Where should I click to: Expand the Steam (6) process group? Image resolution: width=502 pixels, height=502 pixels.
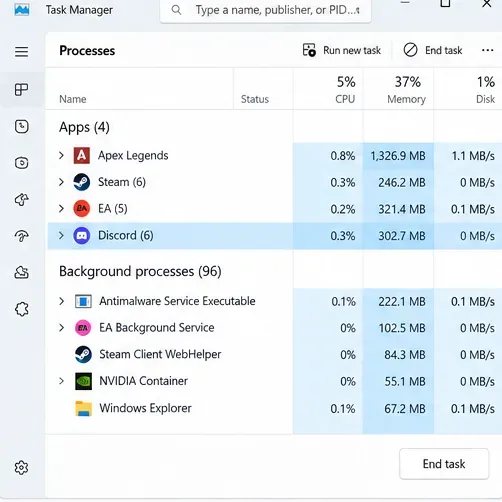(61, 182)
